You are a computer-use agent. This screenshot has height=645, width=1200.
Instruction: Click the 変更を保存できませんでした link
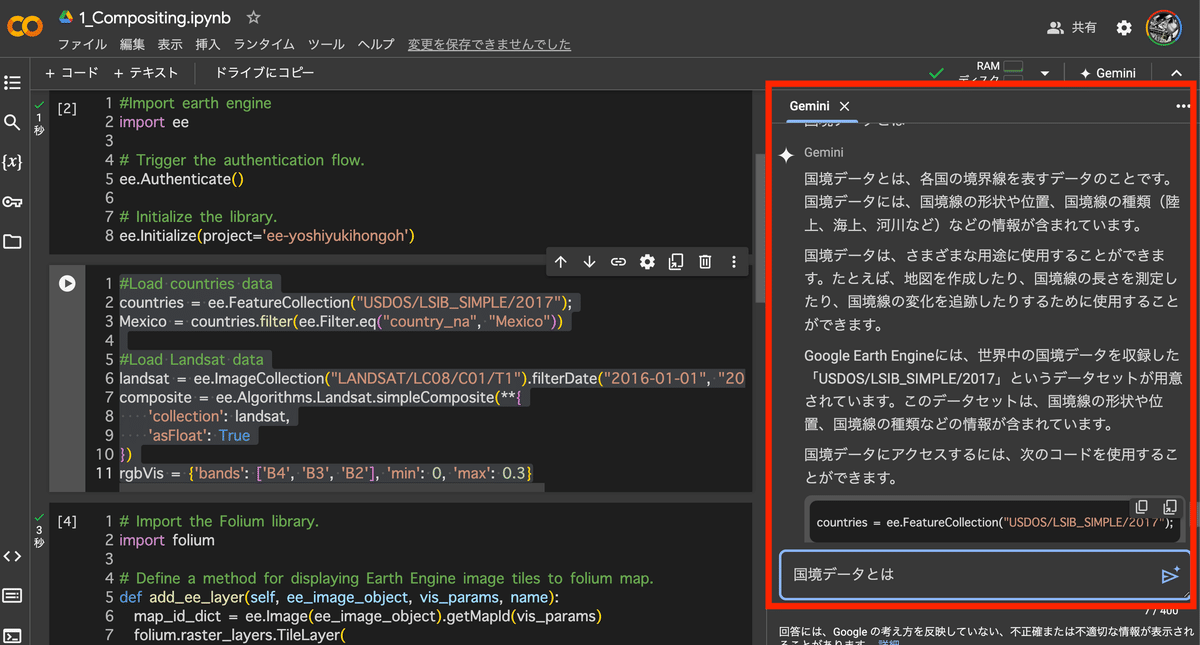tap(490, 44)
